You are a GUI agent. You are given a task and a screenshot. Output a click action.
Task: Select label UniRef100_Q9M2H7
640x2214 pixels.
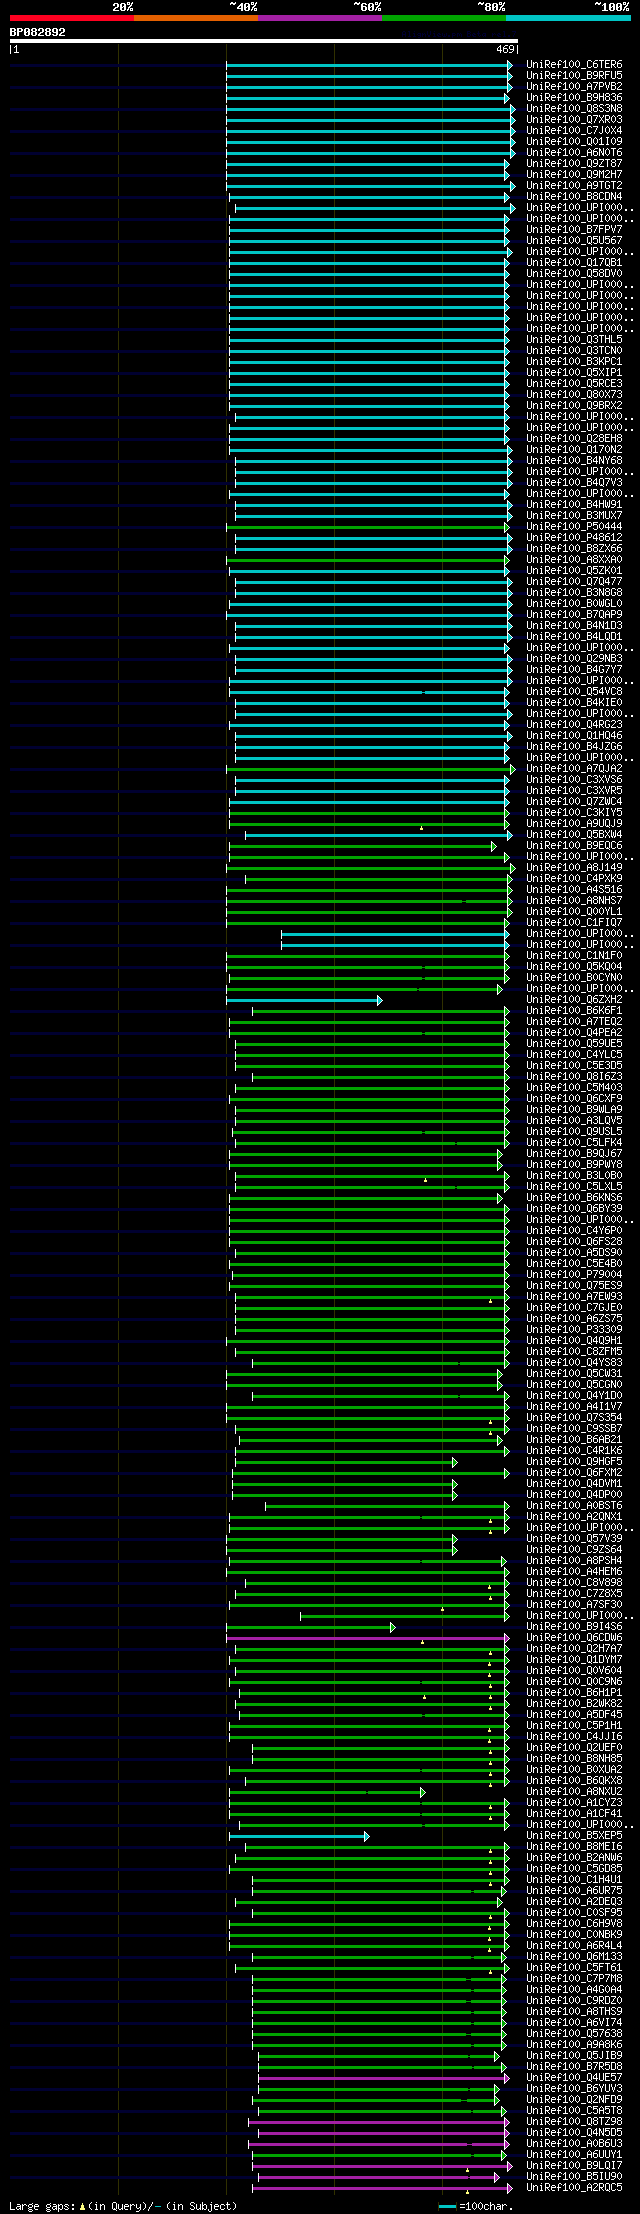pos(574,175)
